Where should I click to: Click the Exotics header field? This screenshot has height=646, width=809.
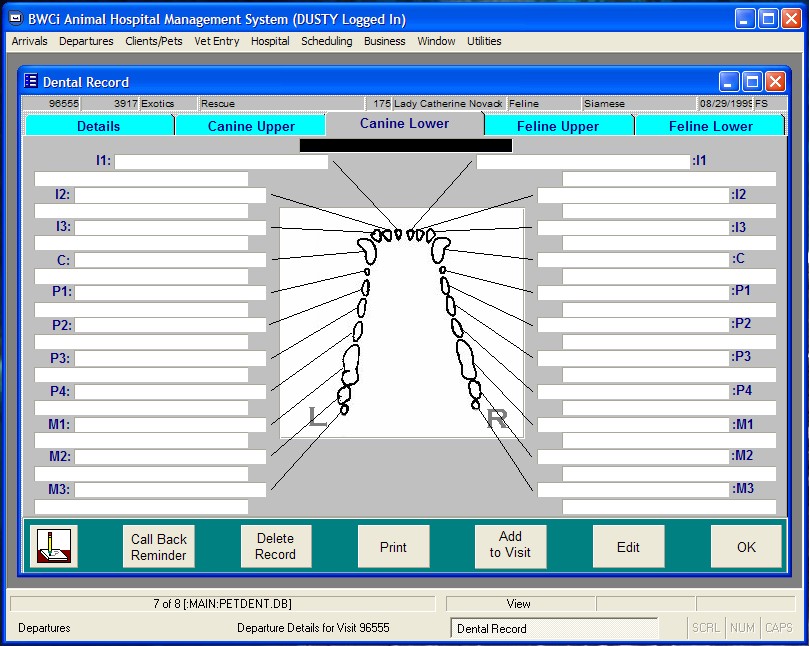pos(168,103)
